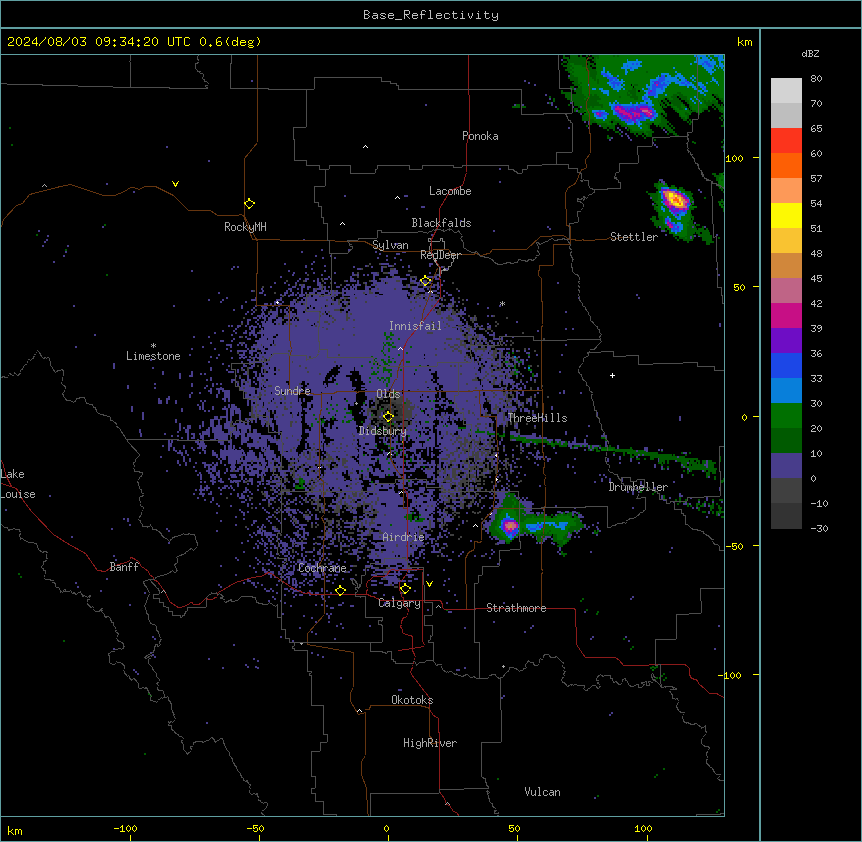The height and width of the screenshot is (842, 862).
Task: Pick the red 65-60 dBZ legend swatch
Action: pos(786,141)
